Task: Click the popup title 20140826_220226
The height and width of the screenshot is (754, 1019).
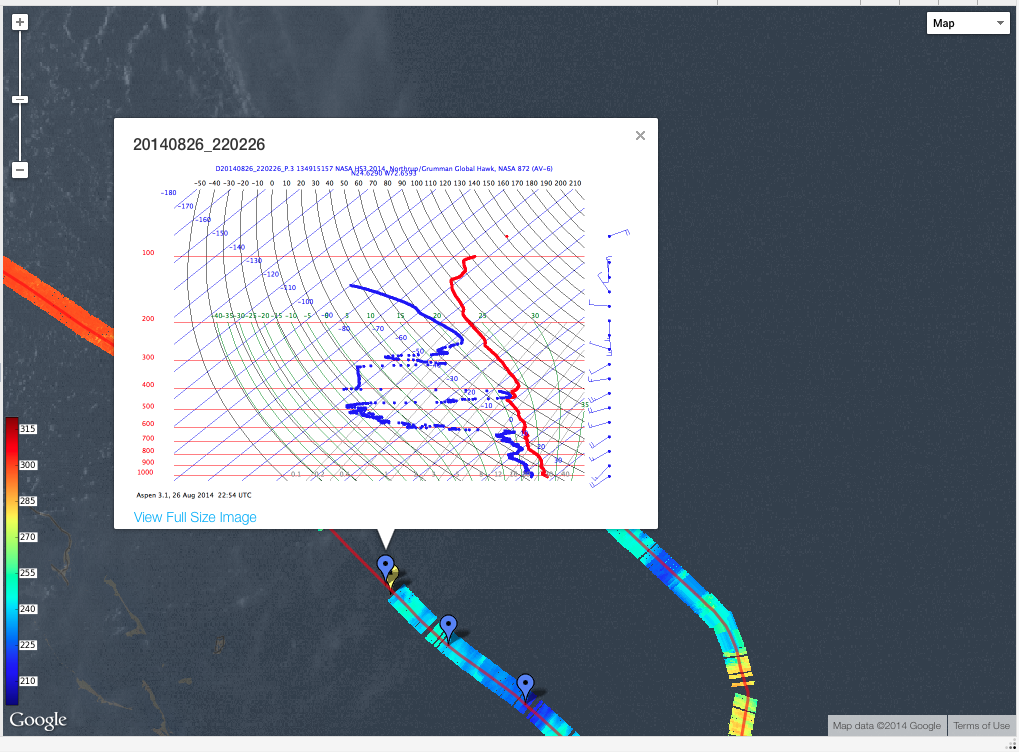Action: [199, 145]
